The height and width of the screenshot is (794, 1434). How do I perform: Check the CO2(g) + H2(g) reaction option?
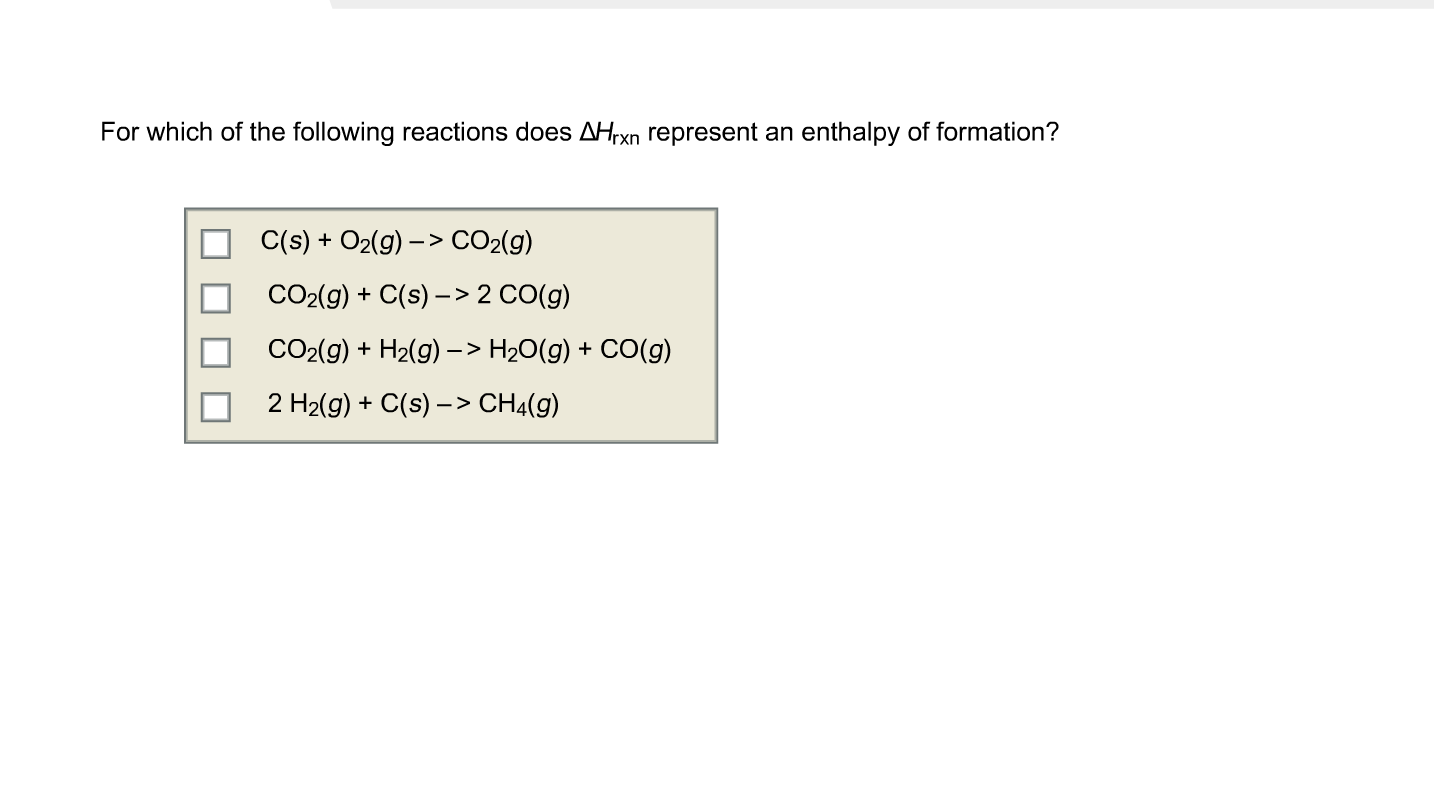coord(215,351)
